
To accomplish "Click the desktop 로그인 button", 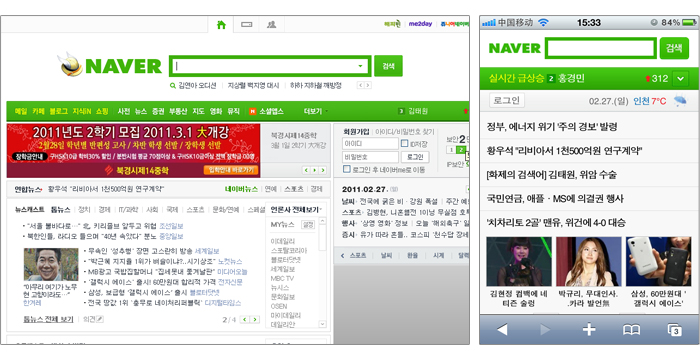I will pos(415,157).
